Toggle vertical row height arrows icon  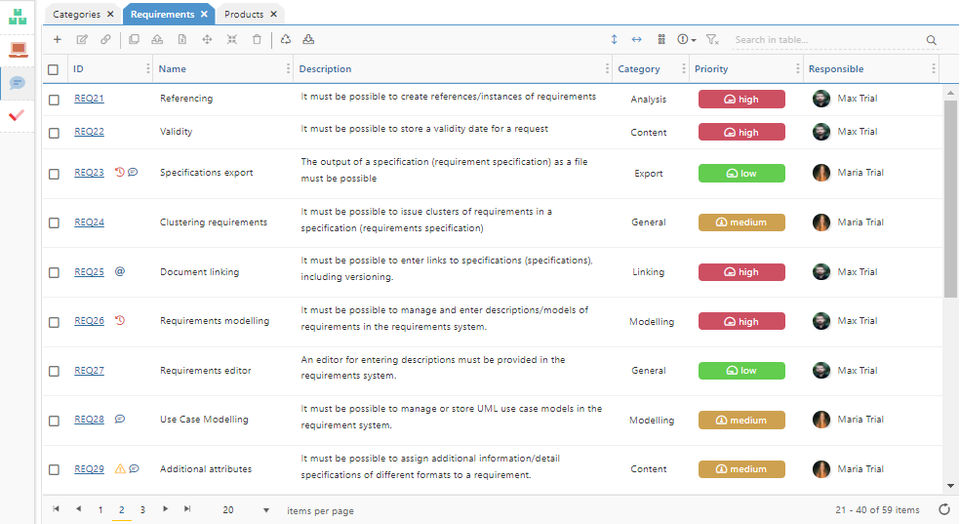pyautogui.click(x=614, y=40)
